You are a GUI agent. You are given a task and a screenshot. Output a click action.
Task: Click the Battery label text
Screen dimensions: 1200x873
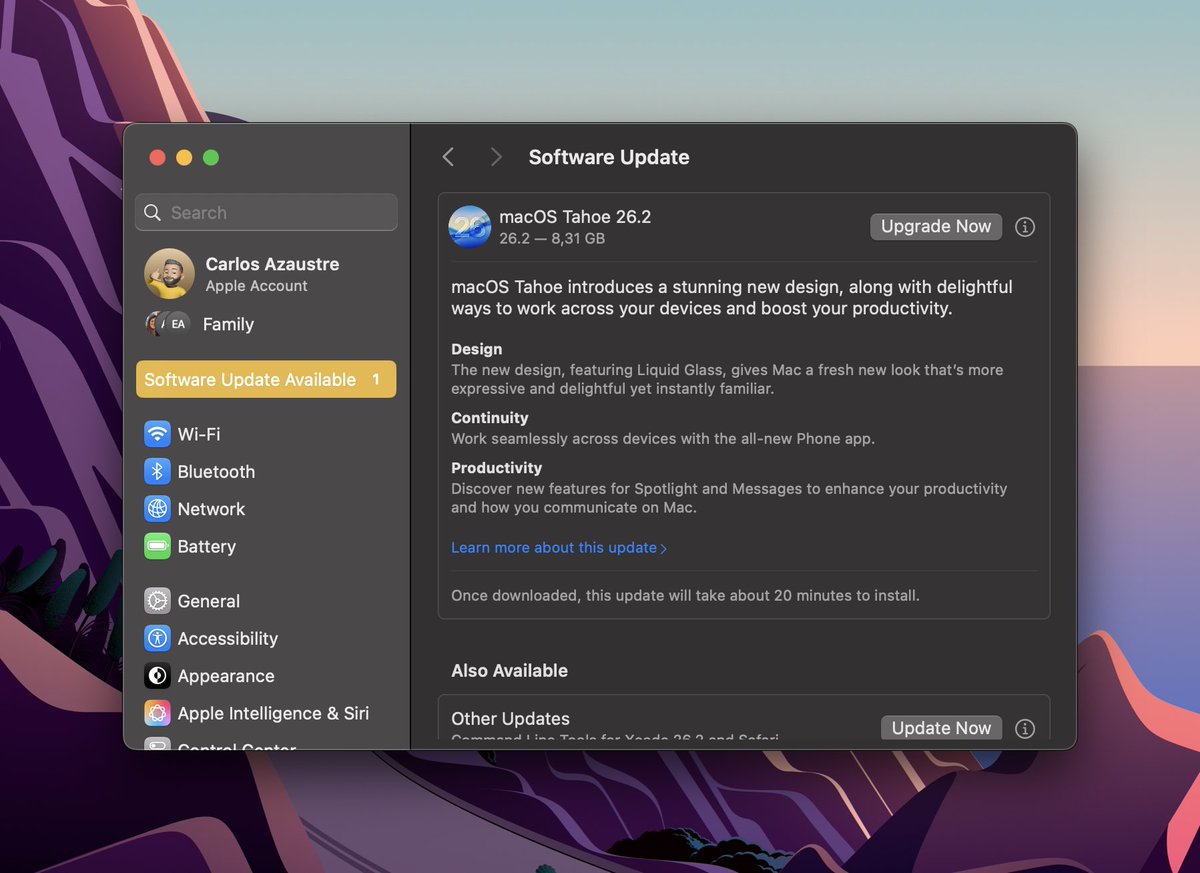[206, 547]
